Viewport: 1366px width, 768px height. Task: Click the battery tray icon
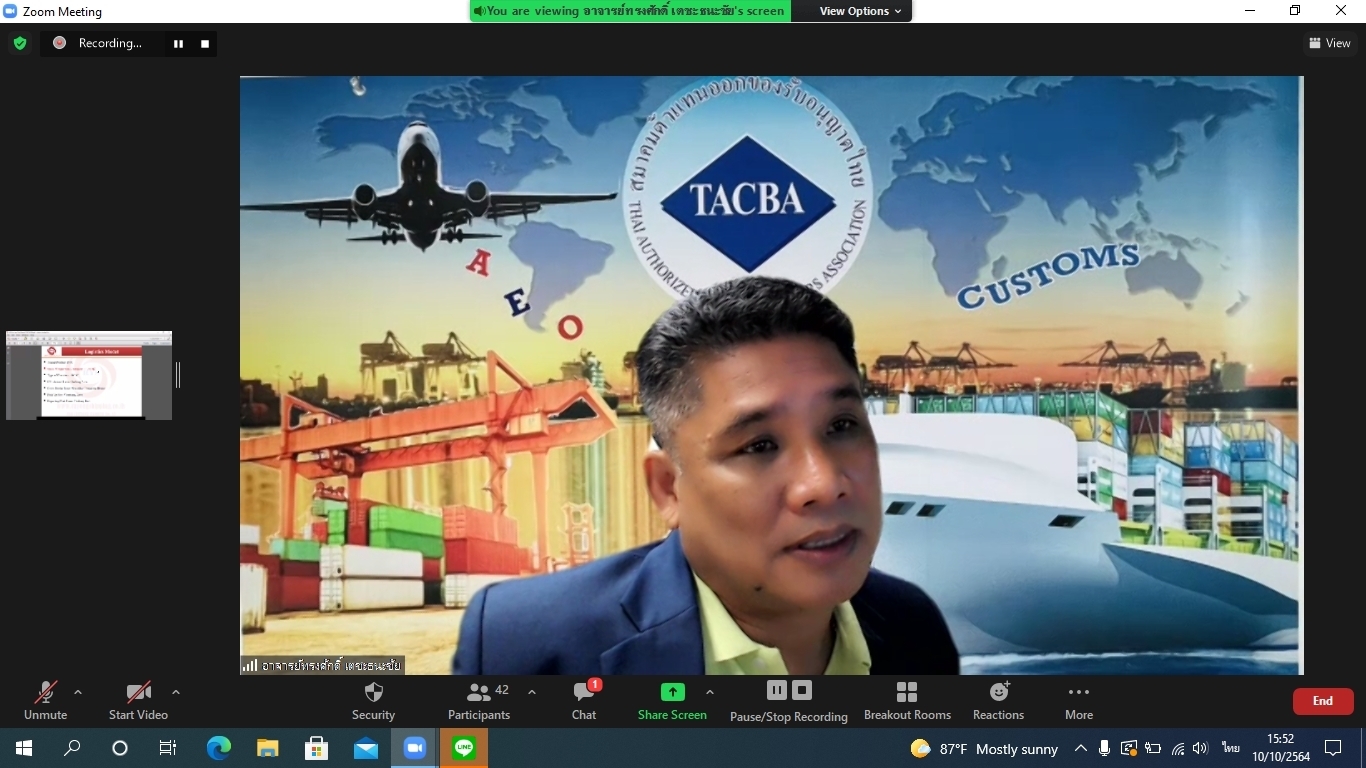click(x=1153, y=748)
